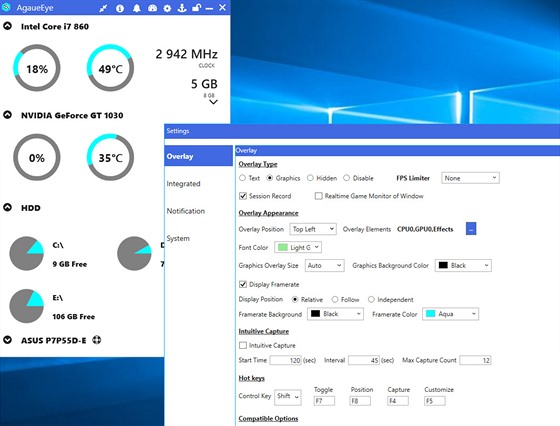This screenshot has width=560, height=426.
Task: Open the Graphics Overlay Size dropdown
Action: (x=324, y=265)
